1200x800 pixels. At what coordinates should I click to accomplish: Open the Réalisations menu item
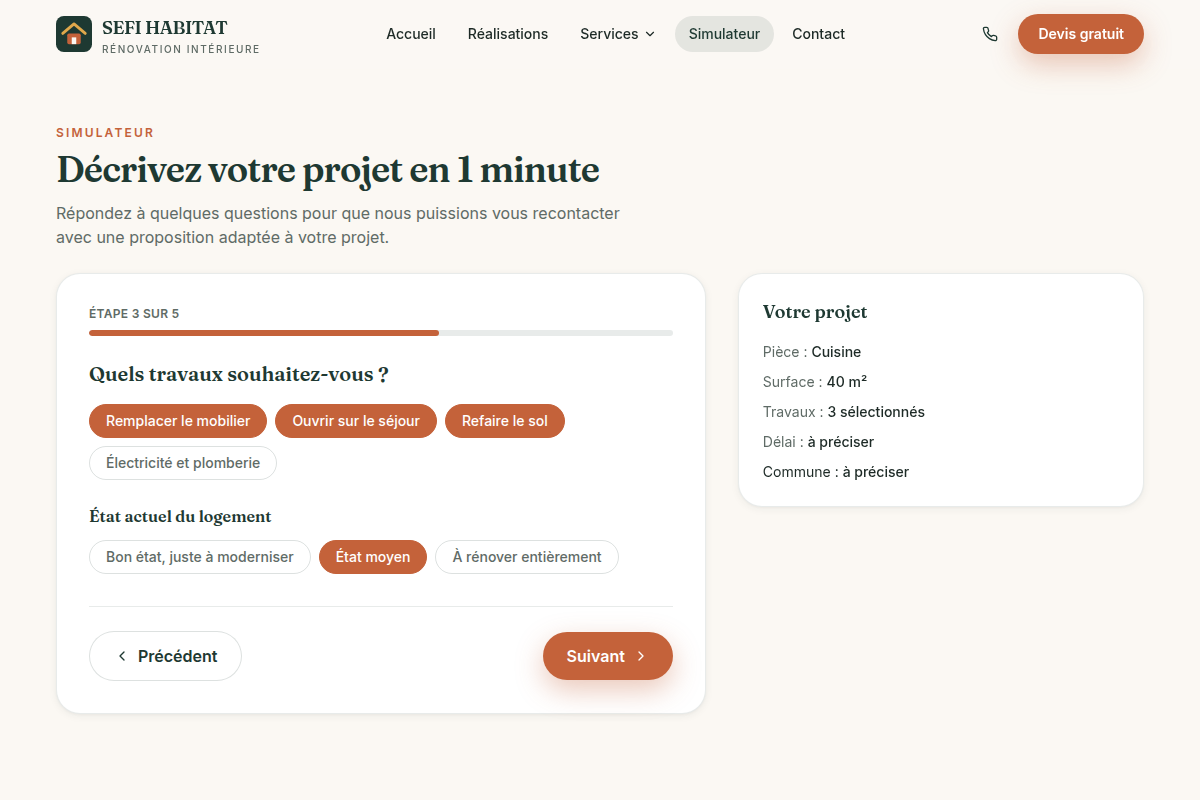[508, 34]
